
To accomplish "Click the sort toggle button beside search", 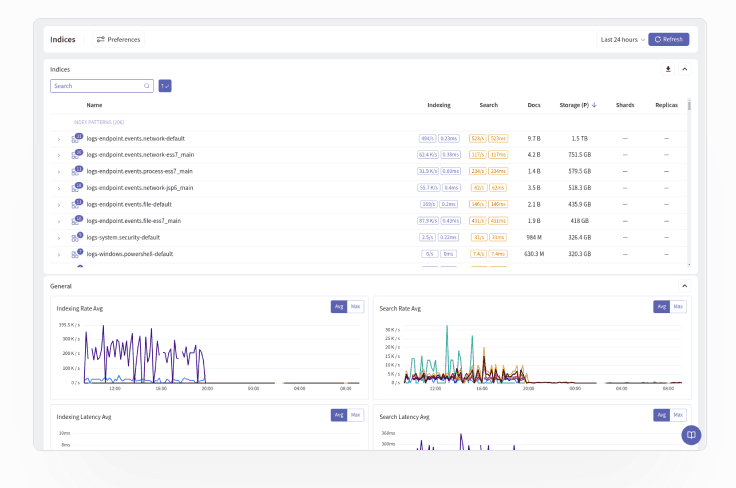I will (165, 86).
